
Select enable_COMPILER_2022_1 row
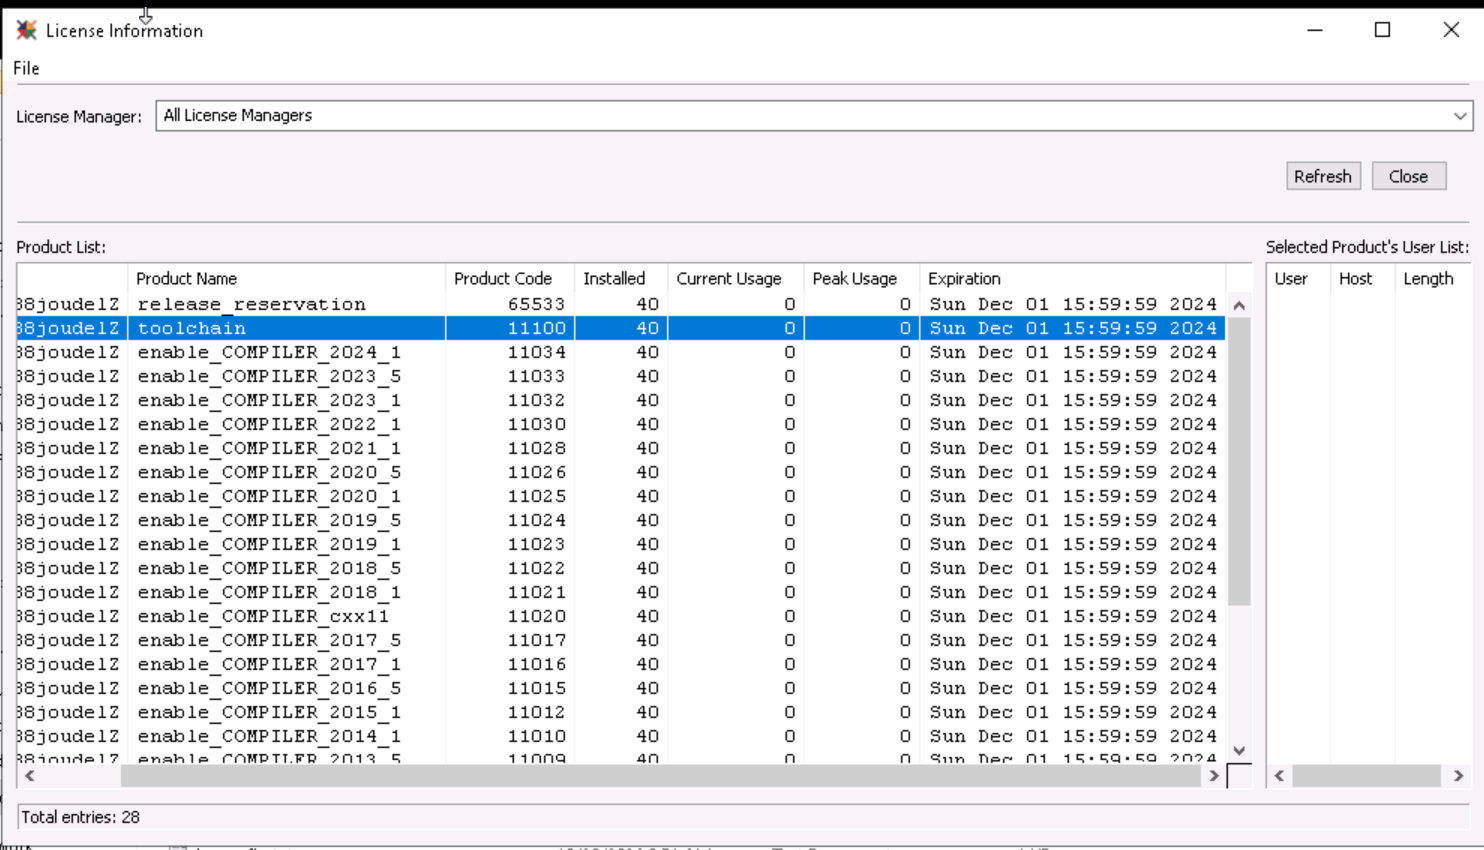tap(621, 424)
